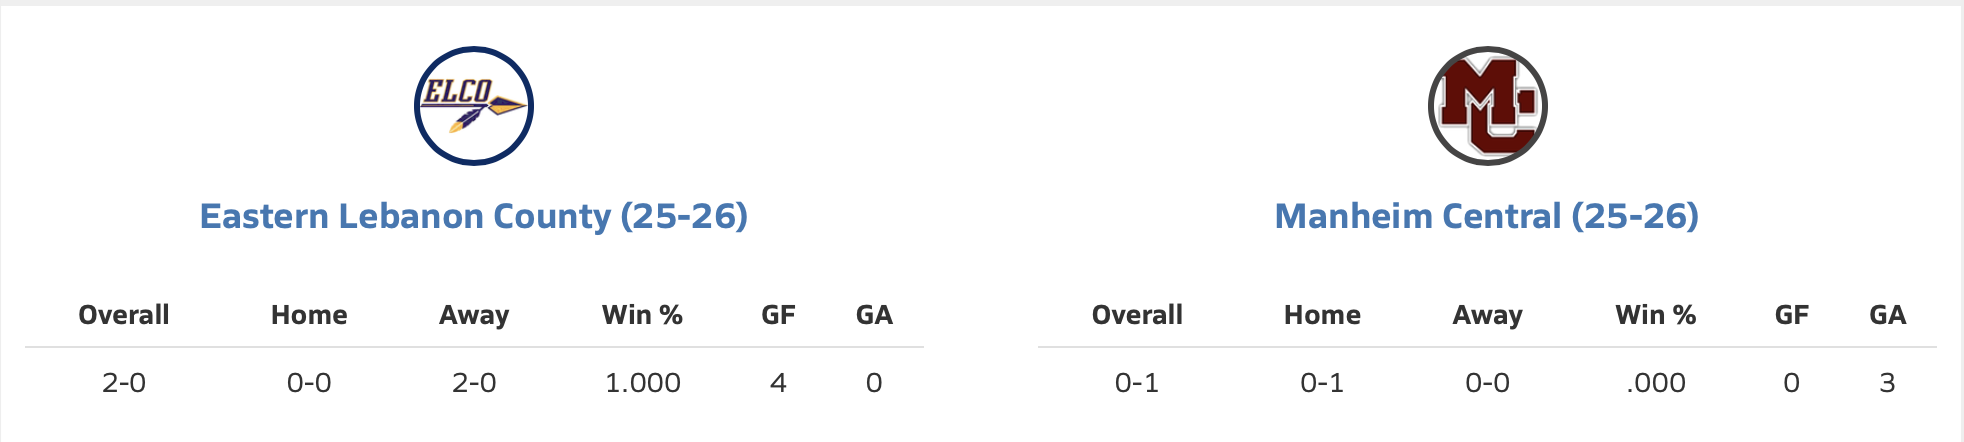Select Overall column header for Eastern Lebanon
Viewport: 1964px width, 442px height.
point(124,315)
